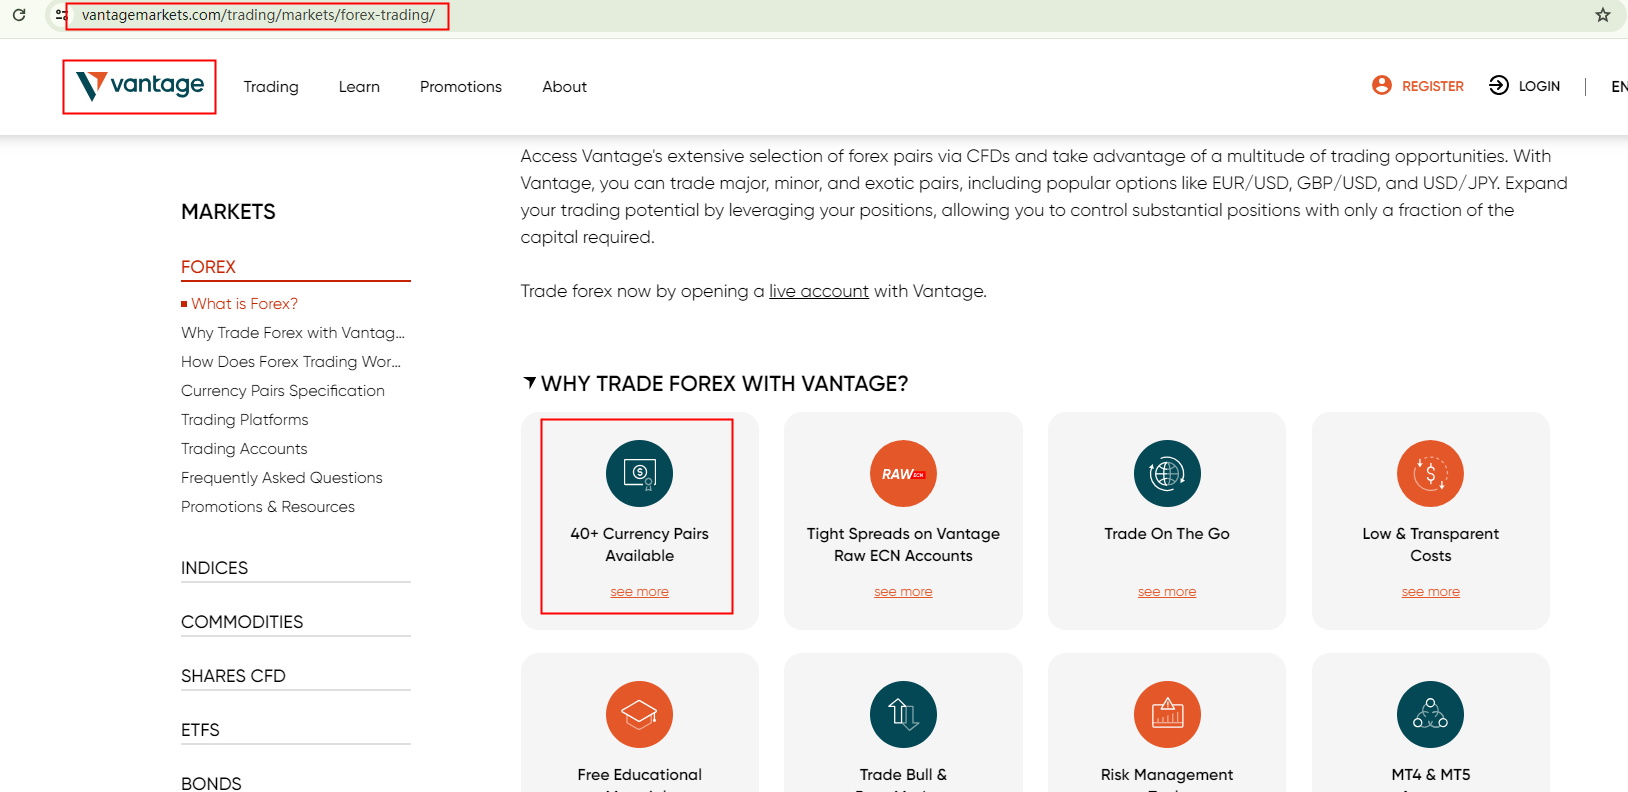Click the WHY TRADE FOREX WITH VANTAGE heading
Viewport: 1628px width, 792px height.
pos(724,384)
